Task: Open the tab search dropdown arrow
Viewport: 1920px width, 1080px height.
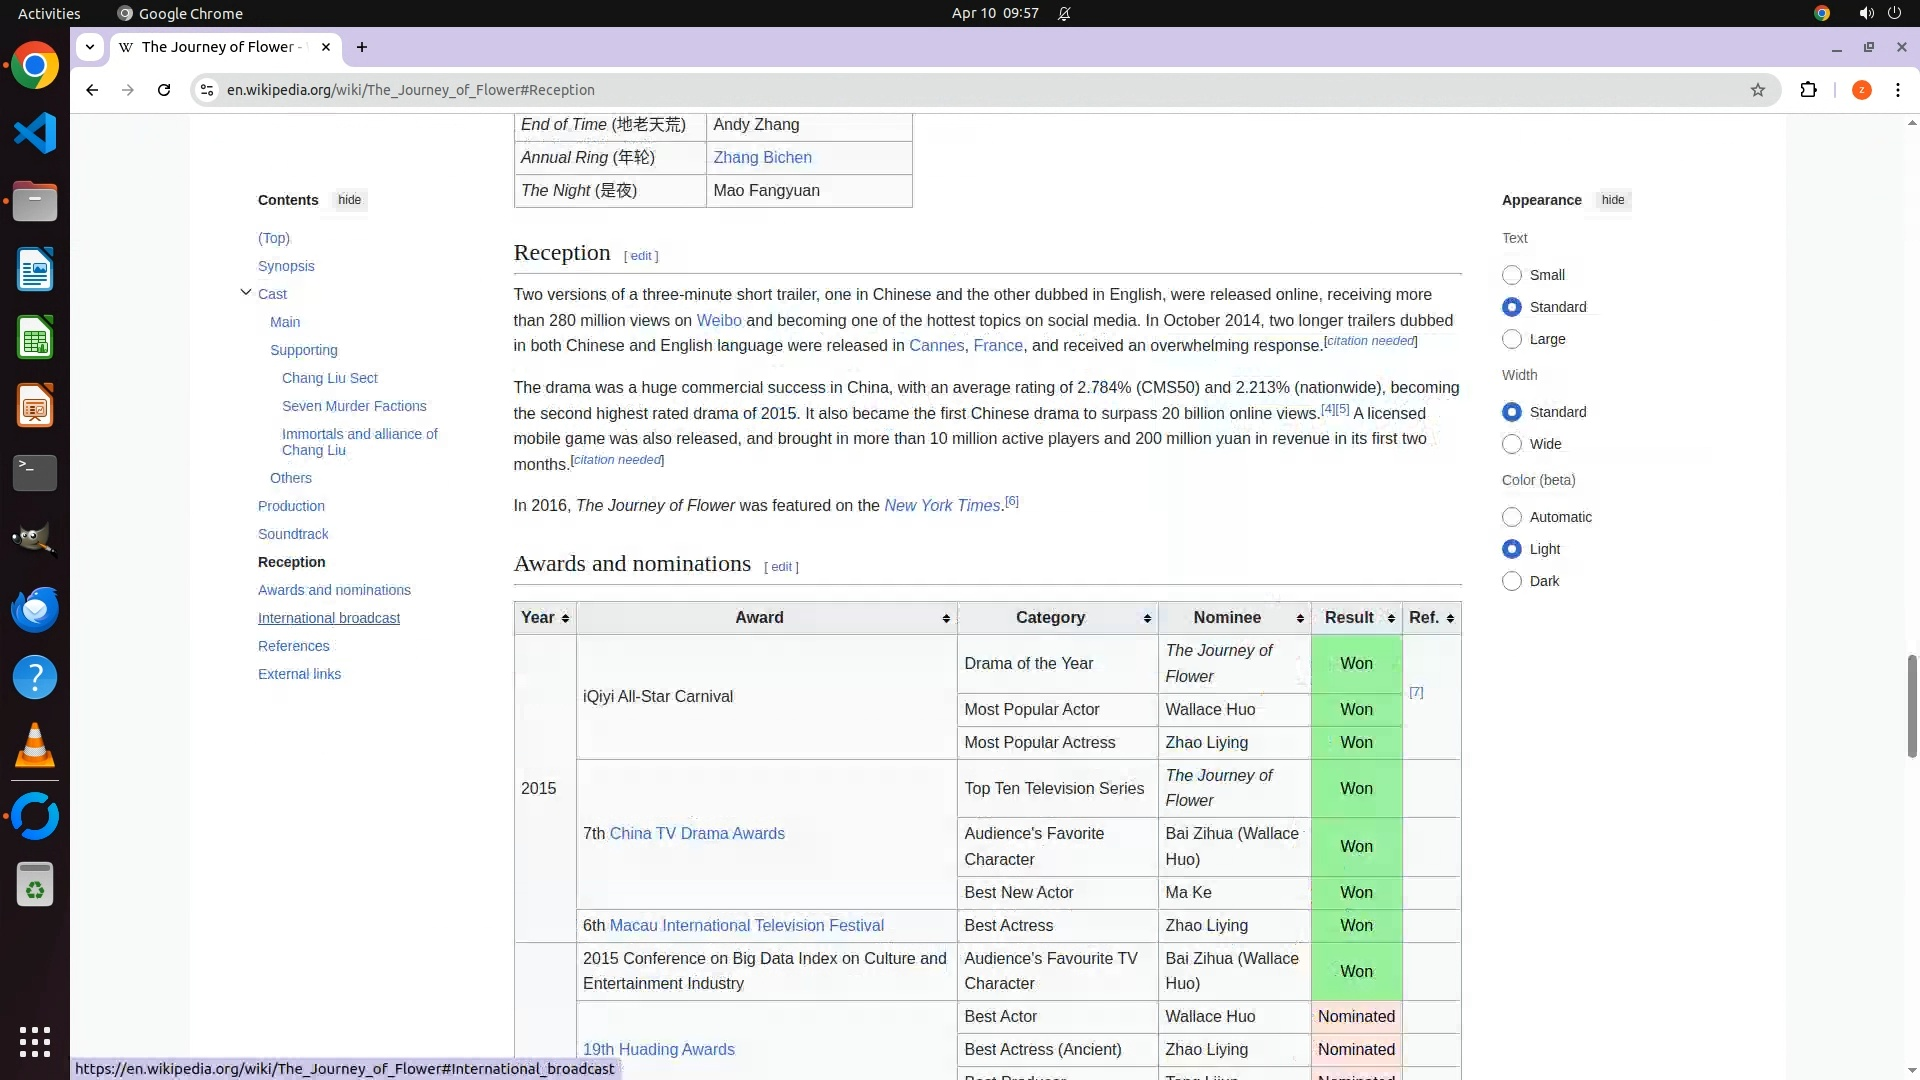Action: coord(90,47)
